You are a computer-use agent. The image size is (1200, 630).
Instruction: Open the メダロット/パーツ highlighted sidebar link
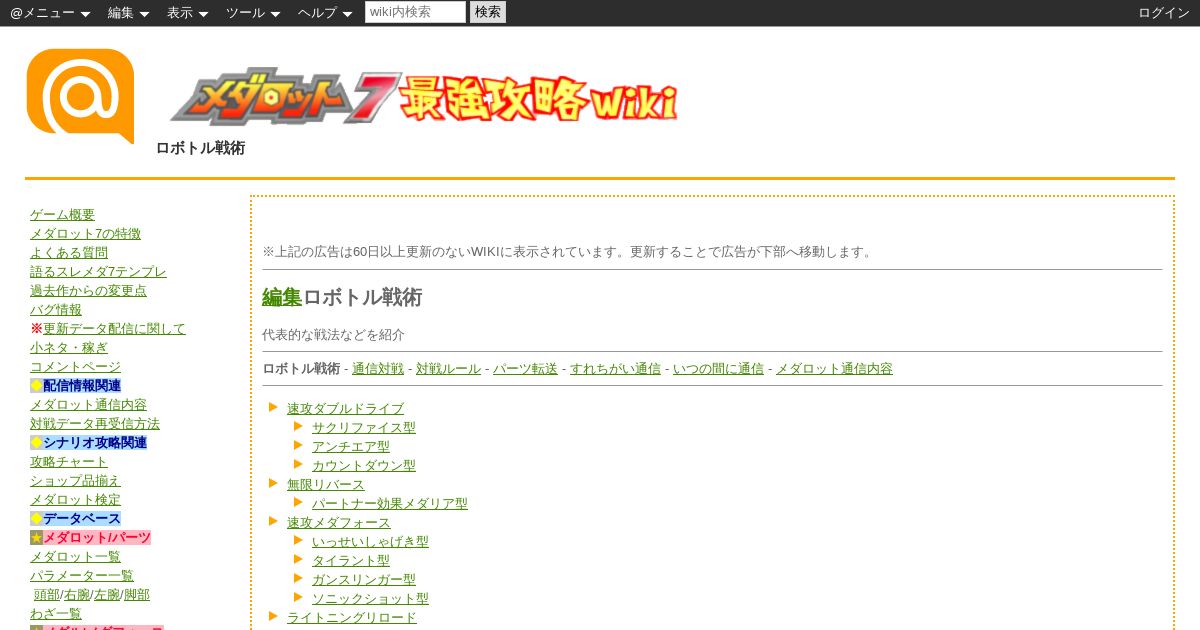[97, 538]
